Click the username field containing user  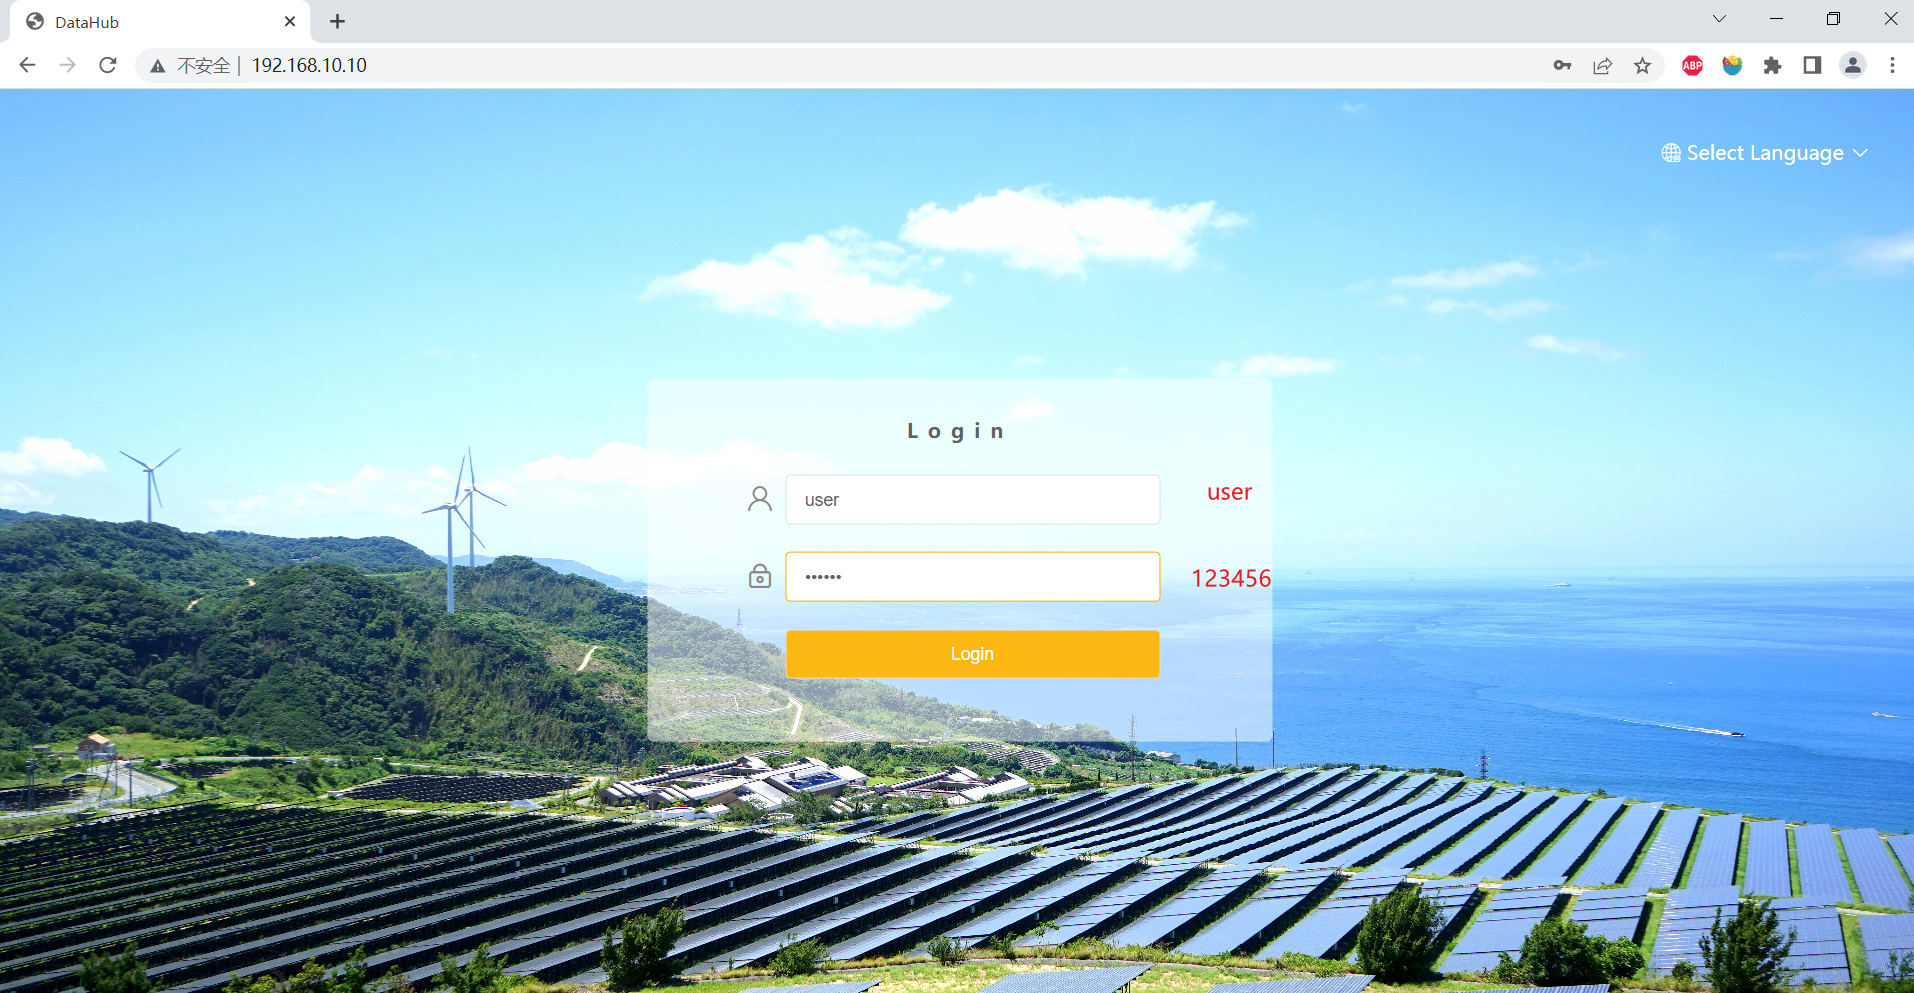(972, 500)
